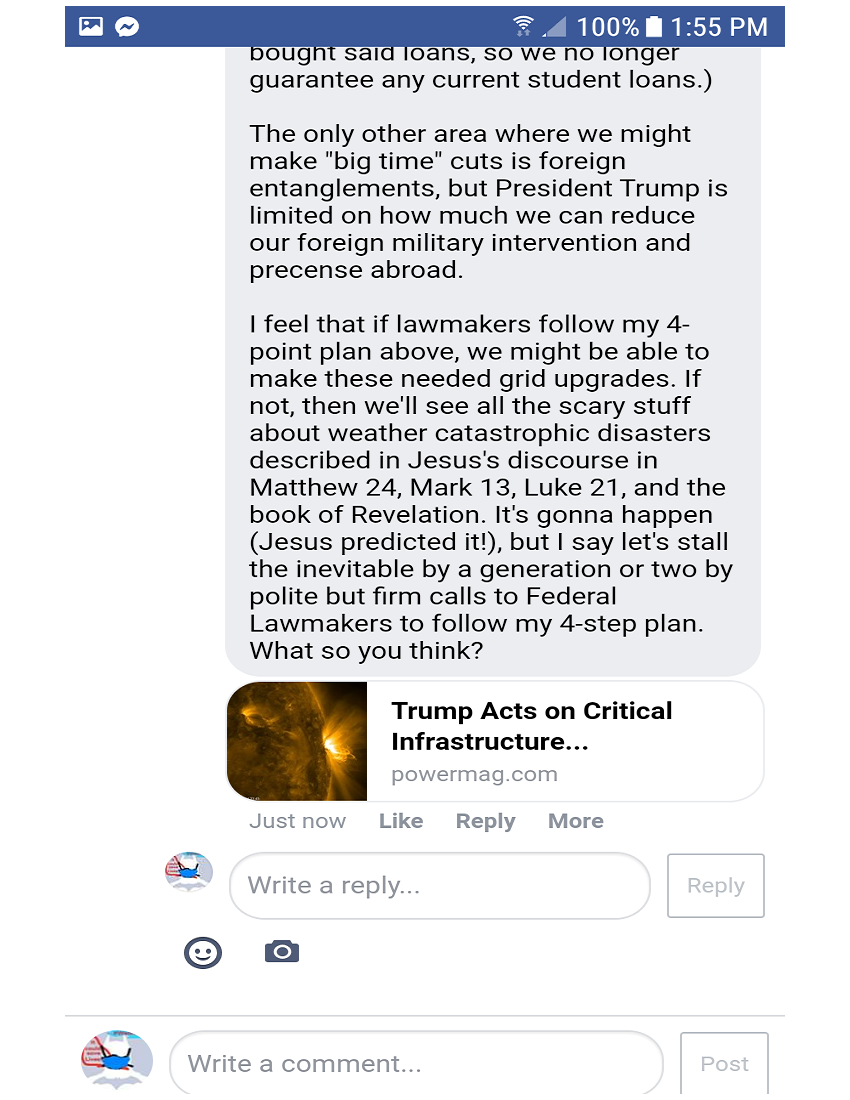Tap the profile avatar beside reply field
The width and height of the screenshot is (850, 1100).
[x=189, y=872]
